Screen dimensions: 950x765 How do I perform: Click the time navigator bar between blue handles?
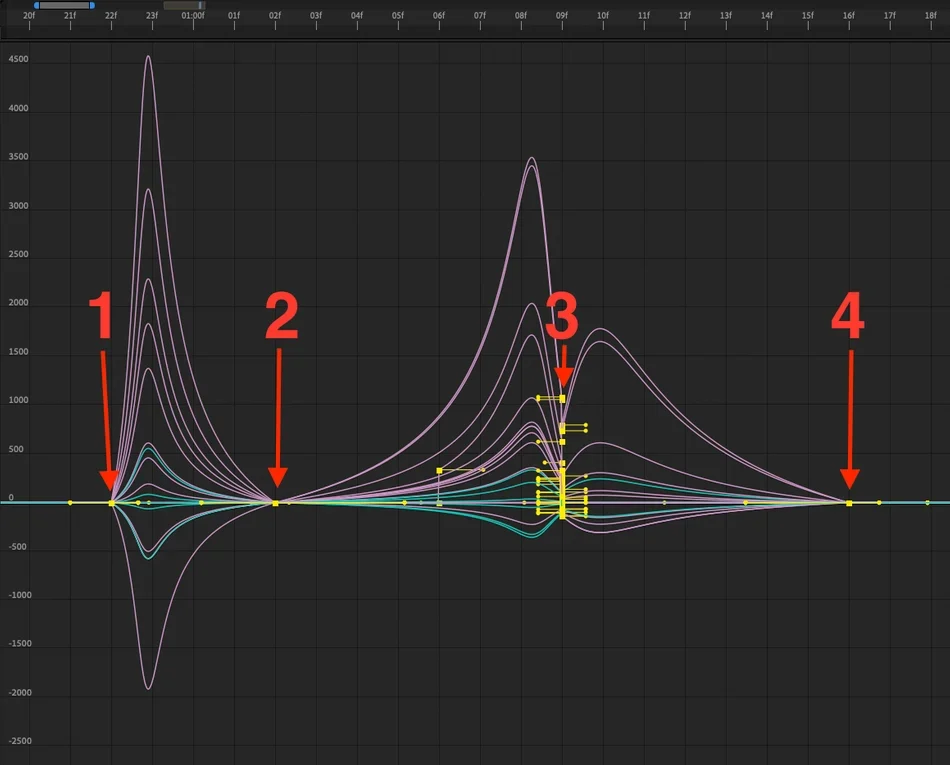pos(64,5)
